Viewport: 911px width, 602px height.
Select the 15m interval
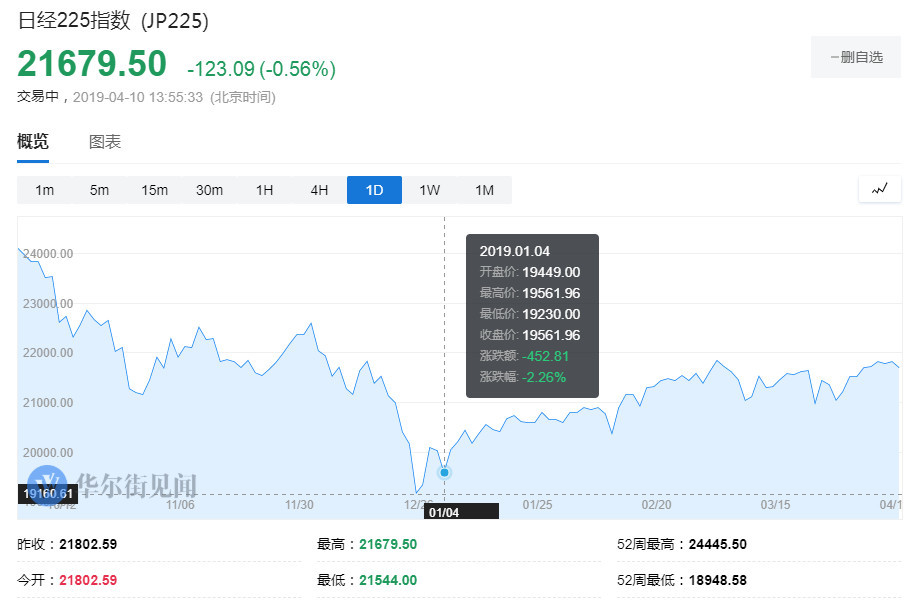pos(155,190)
